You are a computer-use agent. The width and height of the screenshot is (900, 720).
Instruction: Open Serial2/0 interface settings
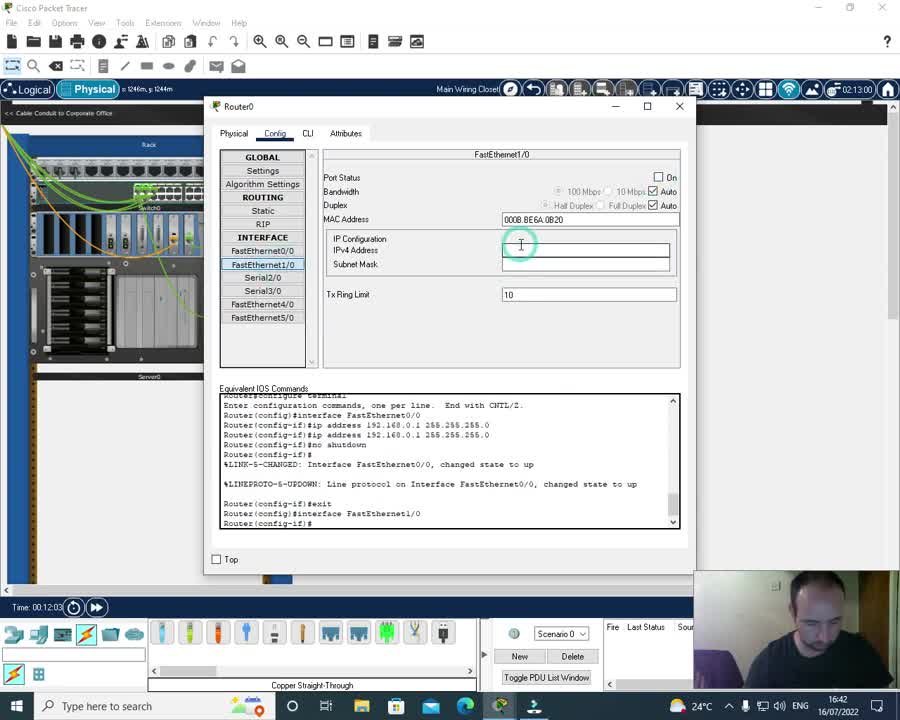point(263,278)
